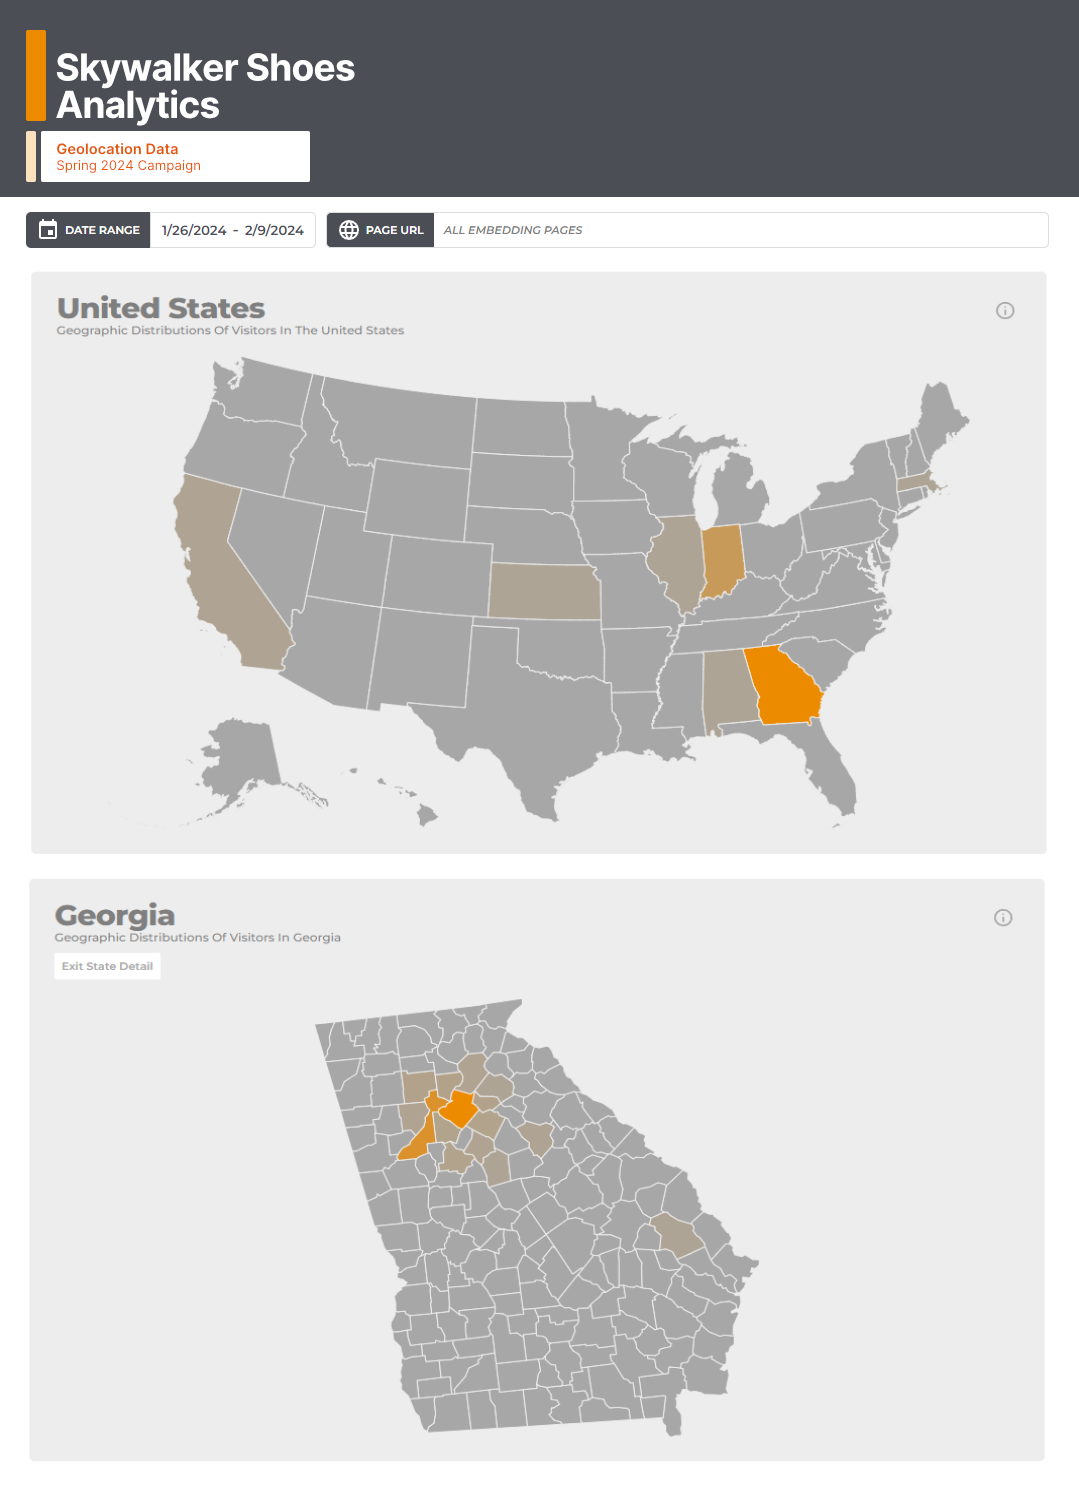Image resolution: width=1079 pixels, height=1500 pixels.
Task: Select Massachusetts on the US map
Action: [915, 483]
